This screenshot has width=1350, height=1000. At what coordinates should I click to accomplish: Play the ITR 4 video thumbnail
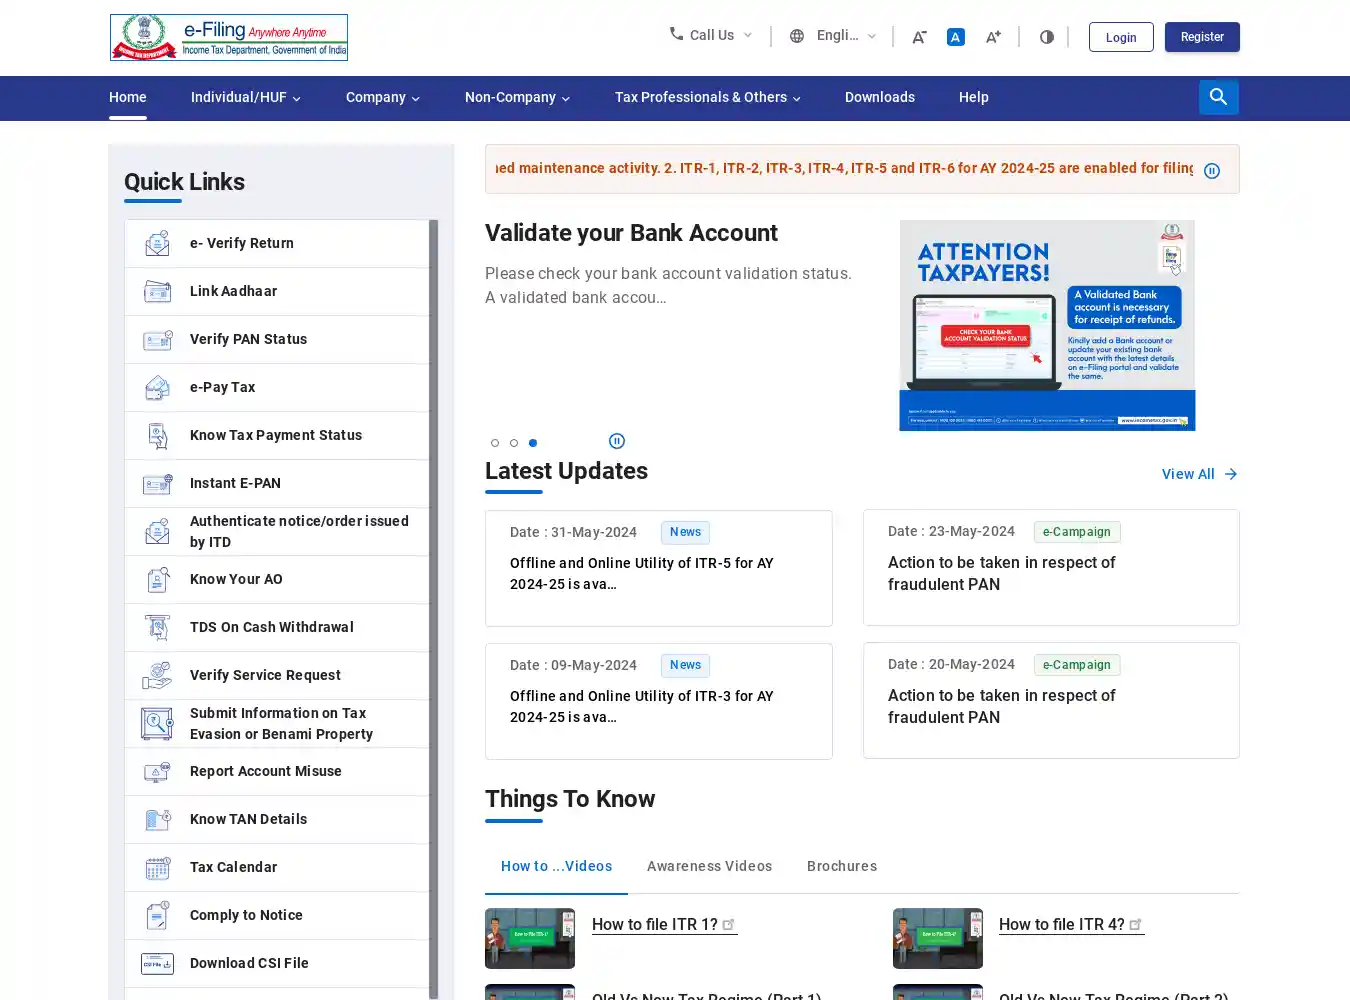pos(938,938)
